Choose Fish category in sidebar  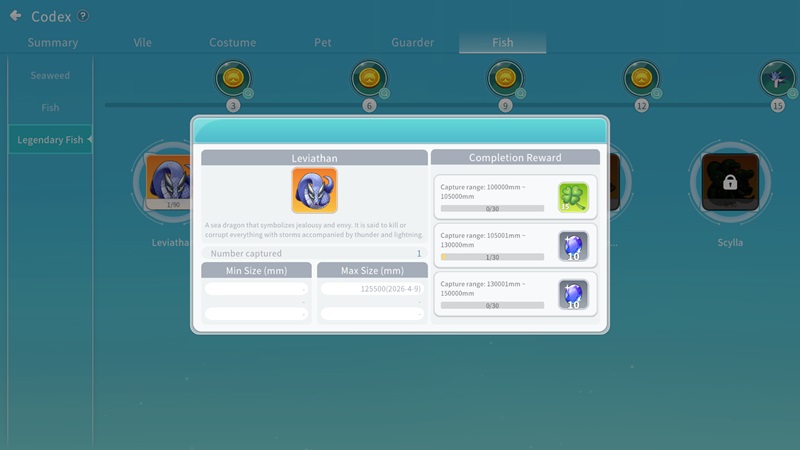(x=50, y=108)
